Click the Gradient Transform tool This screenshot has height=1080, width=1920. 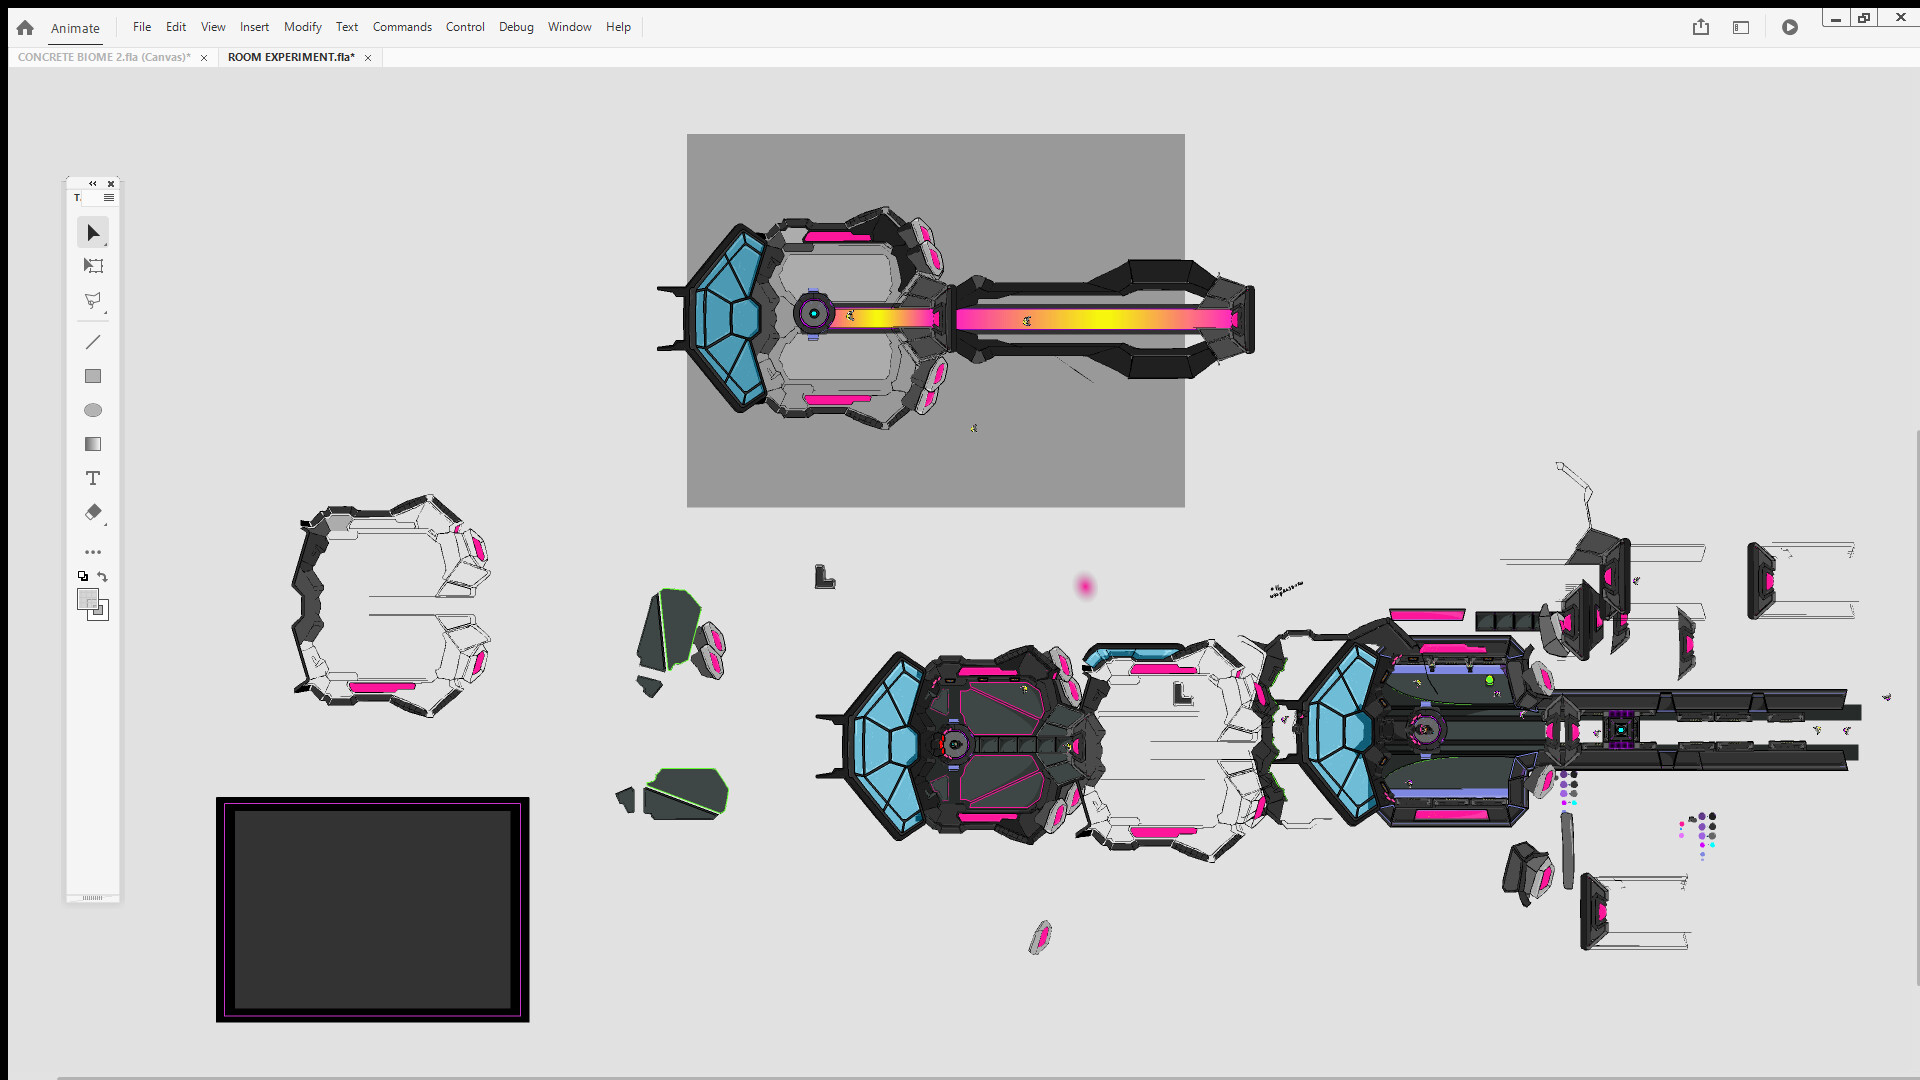click(x=93, y=444)
